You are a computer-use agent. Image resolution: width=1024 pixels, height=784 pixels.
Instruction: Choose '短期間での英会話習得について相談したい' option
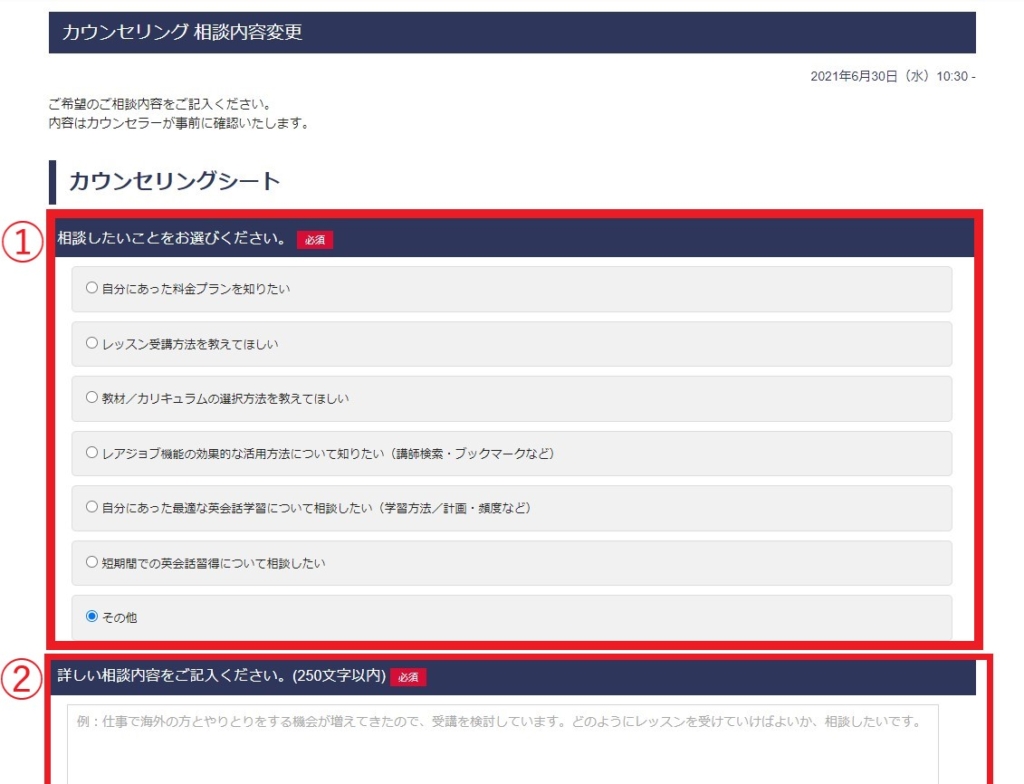coord(91,562)
